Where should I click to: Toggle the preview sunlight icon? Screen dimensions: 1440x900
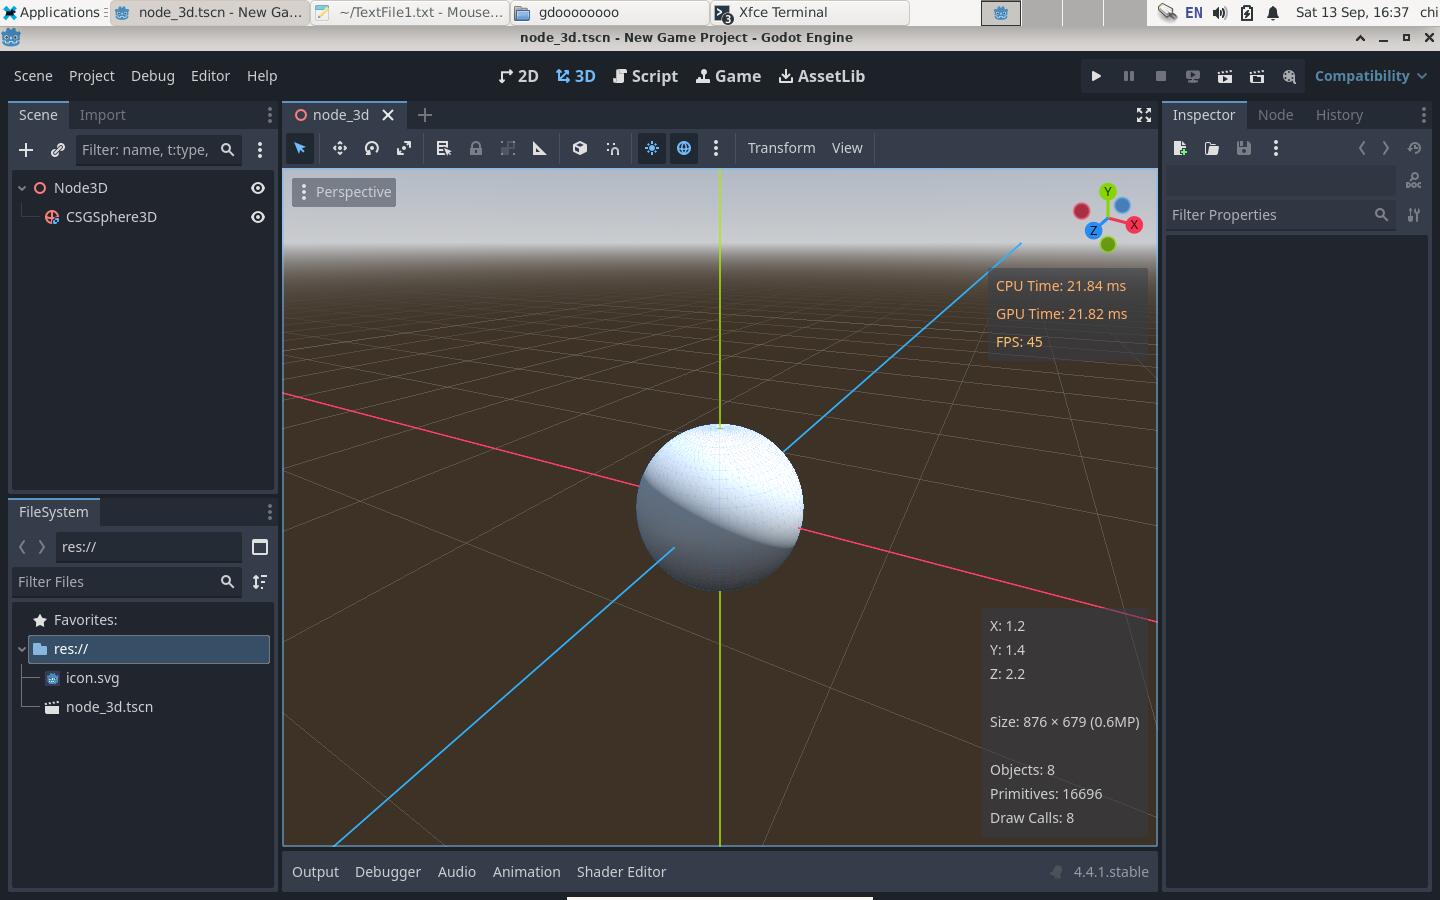pos(652,148)
